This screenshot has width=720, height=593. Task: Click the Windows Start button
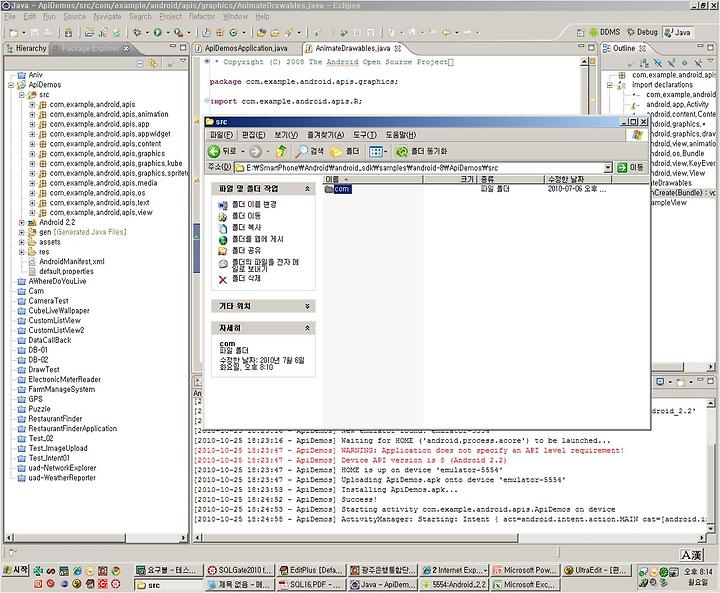pyautogui.click(x=17, y=570)
